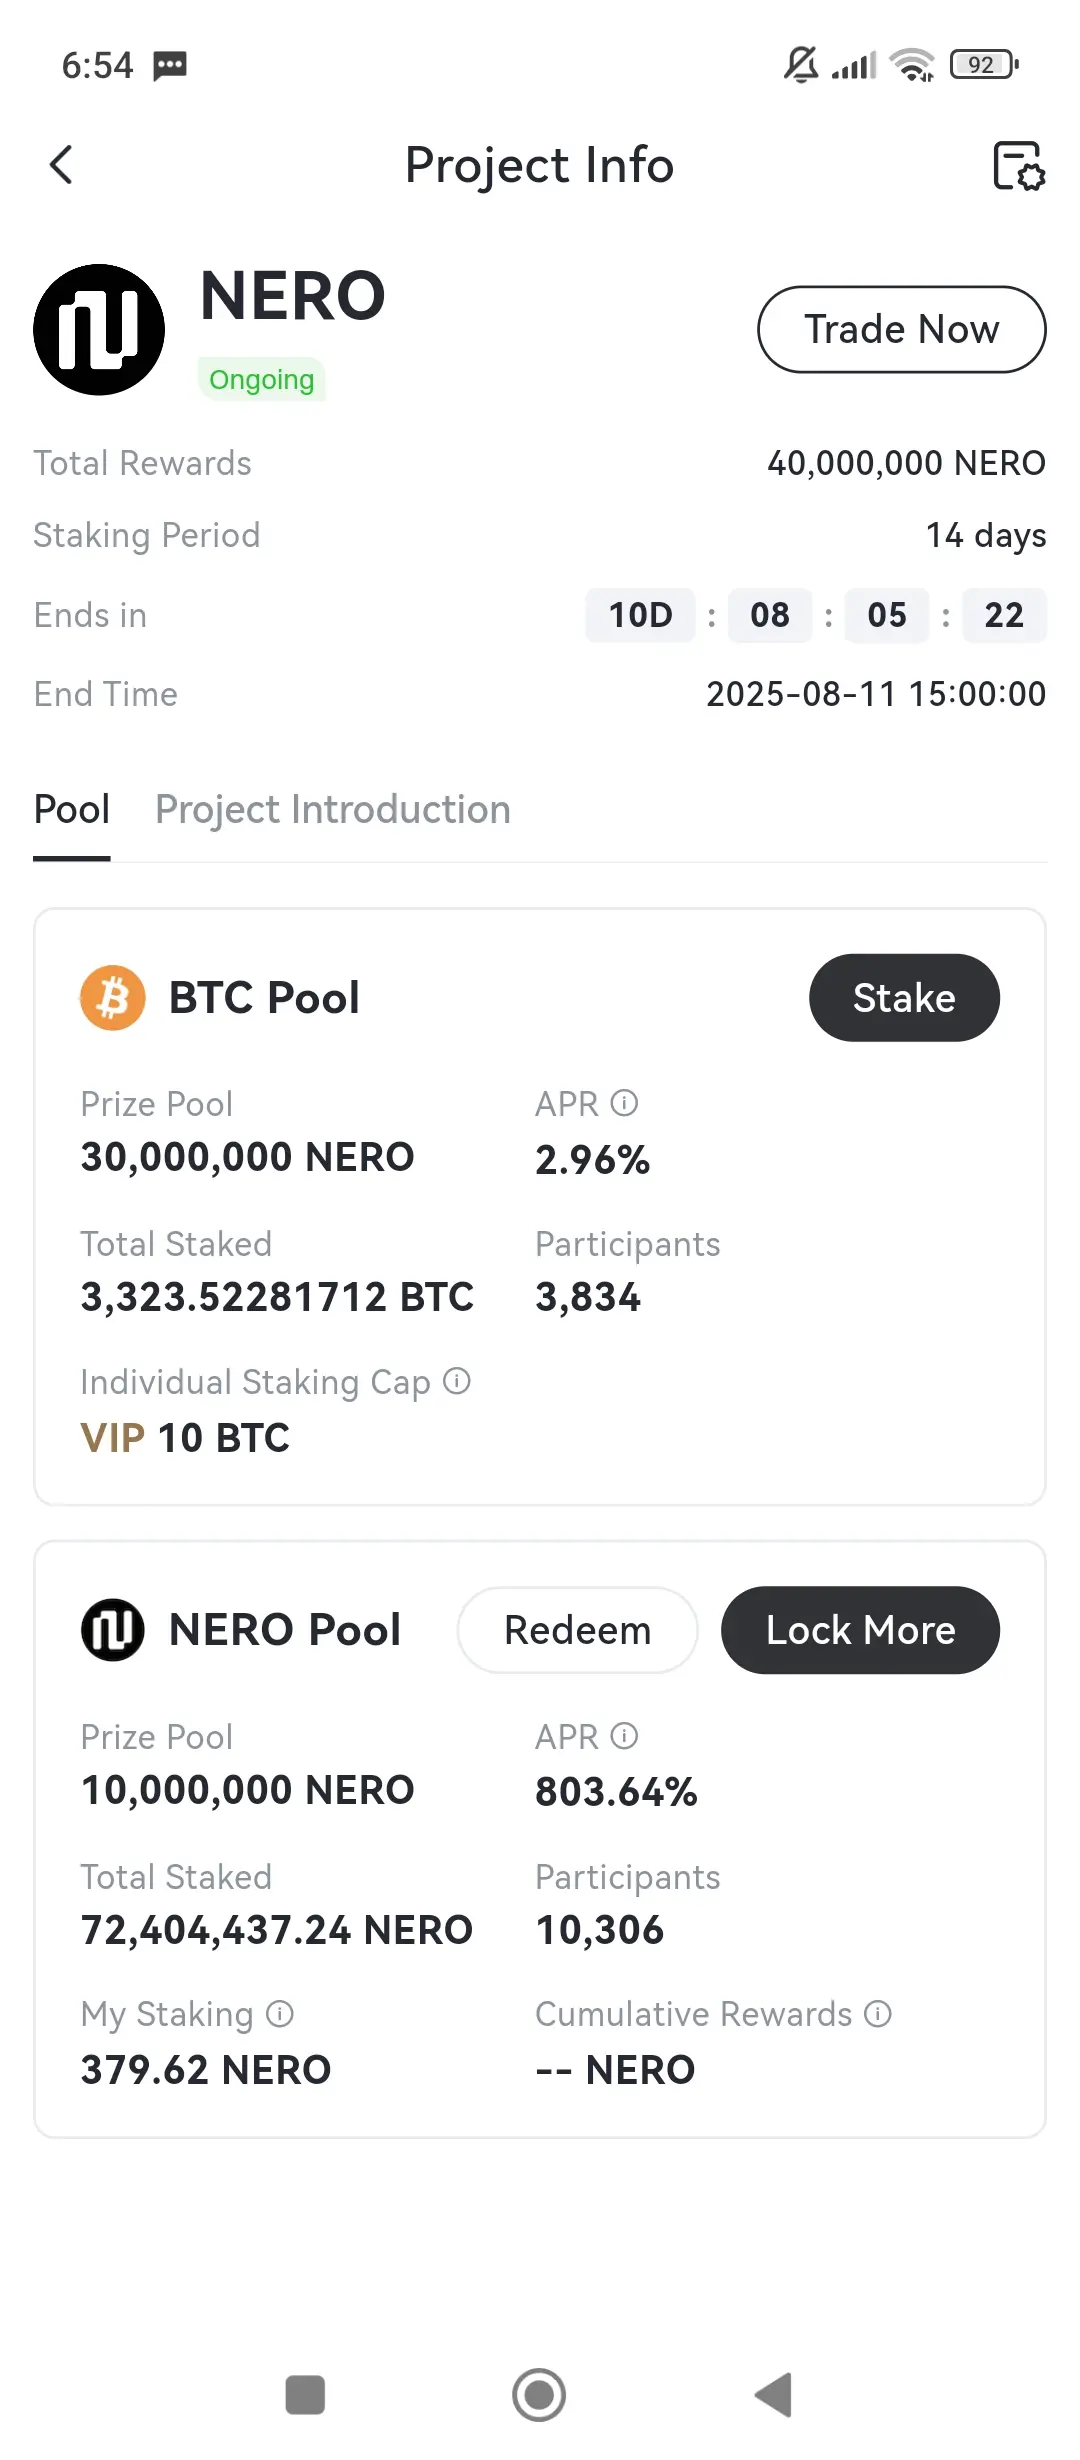Screen dimensions: 1080x2460
Task: Tap the Bitcoin icon in BTC Pool
Action: click(x=113, y=998)
